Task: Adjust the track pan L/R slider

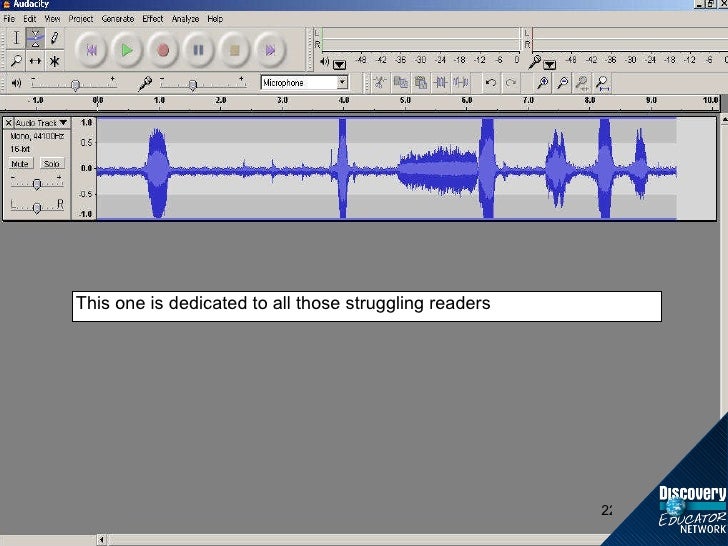Action: coord(37,206)
